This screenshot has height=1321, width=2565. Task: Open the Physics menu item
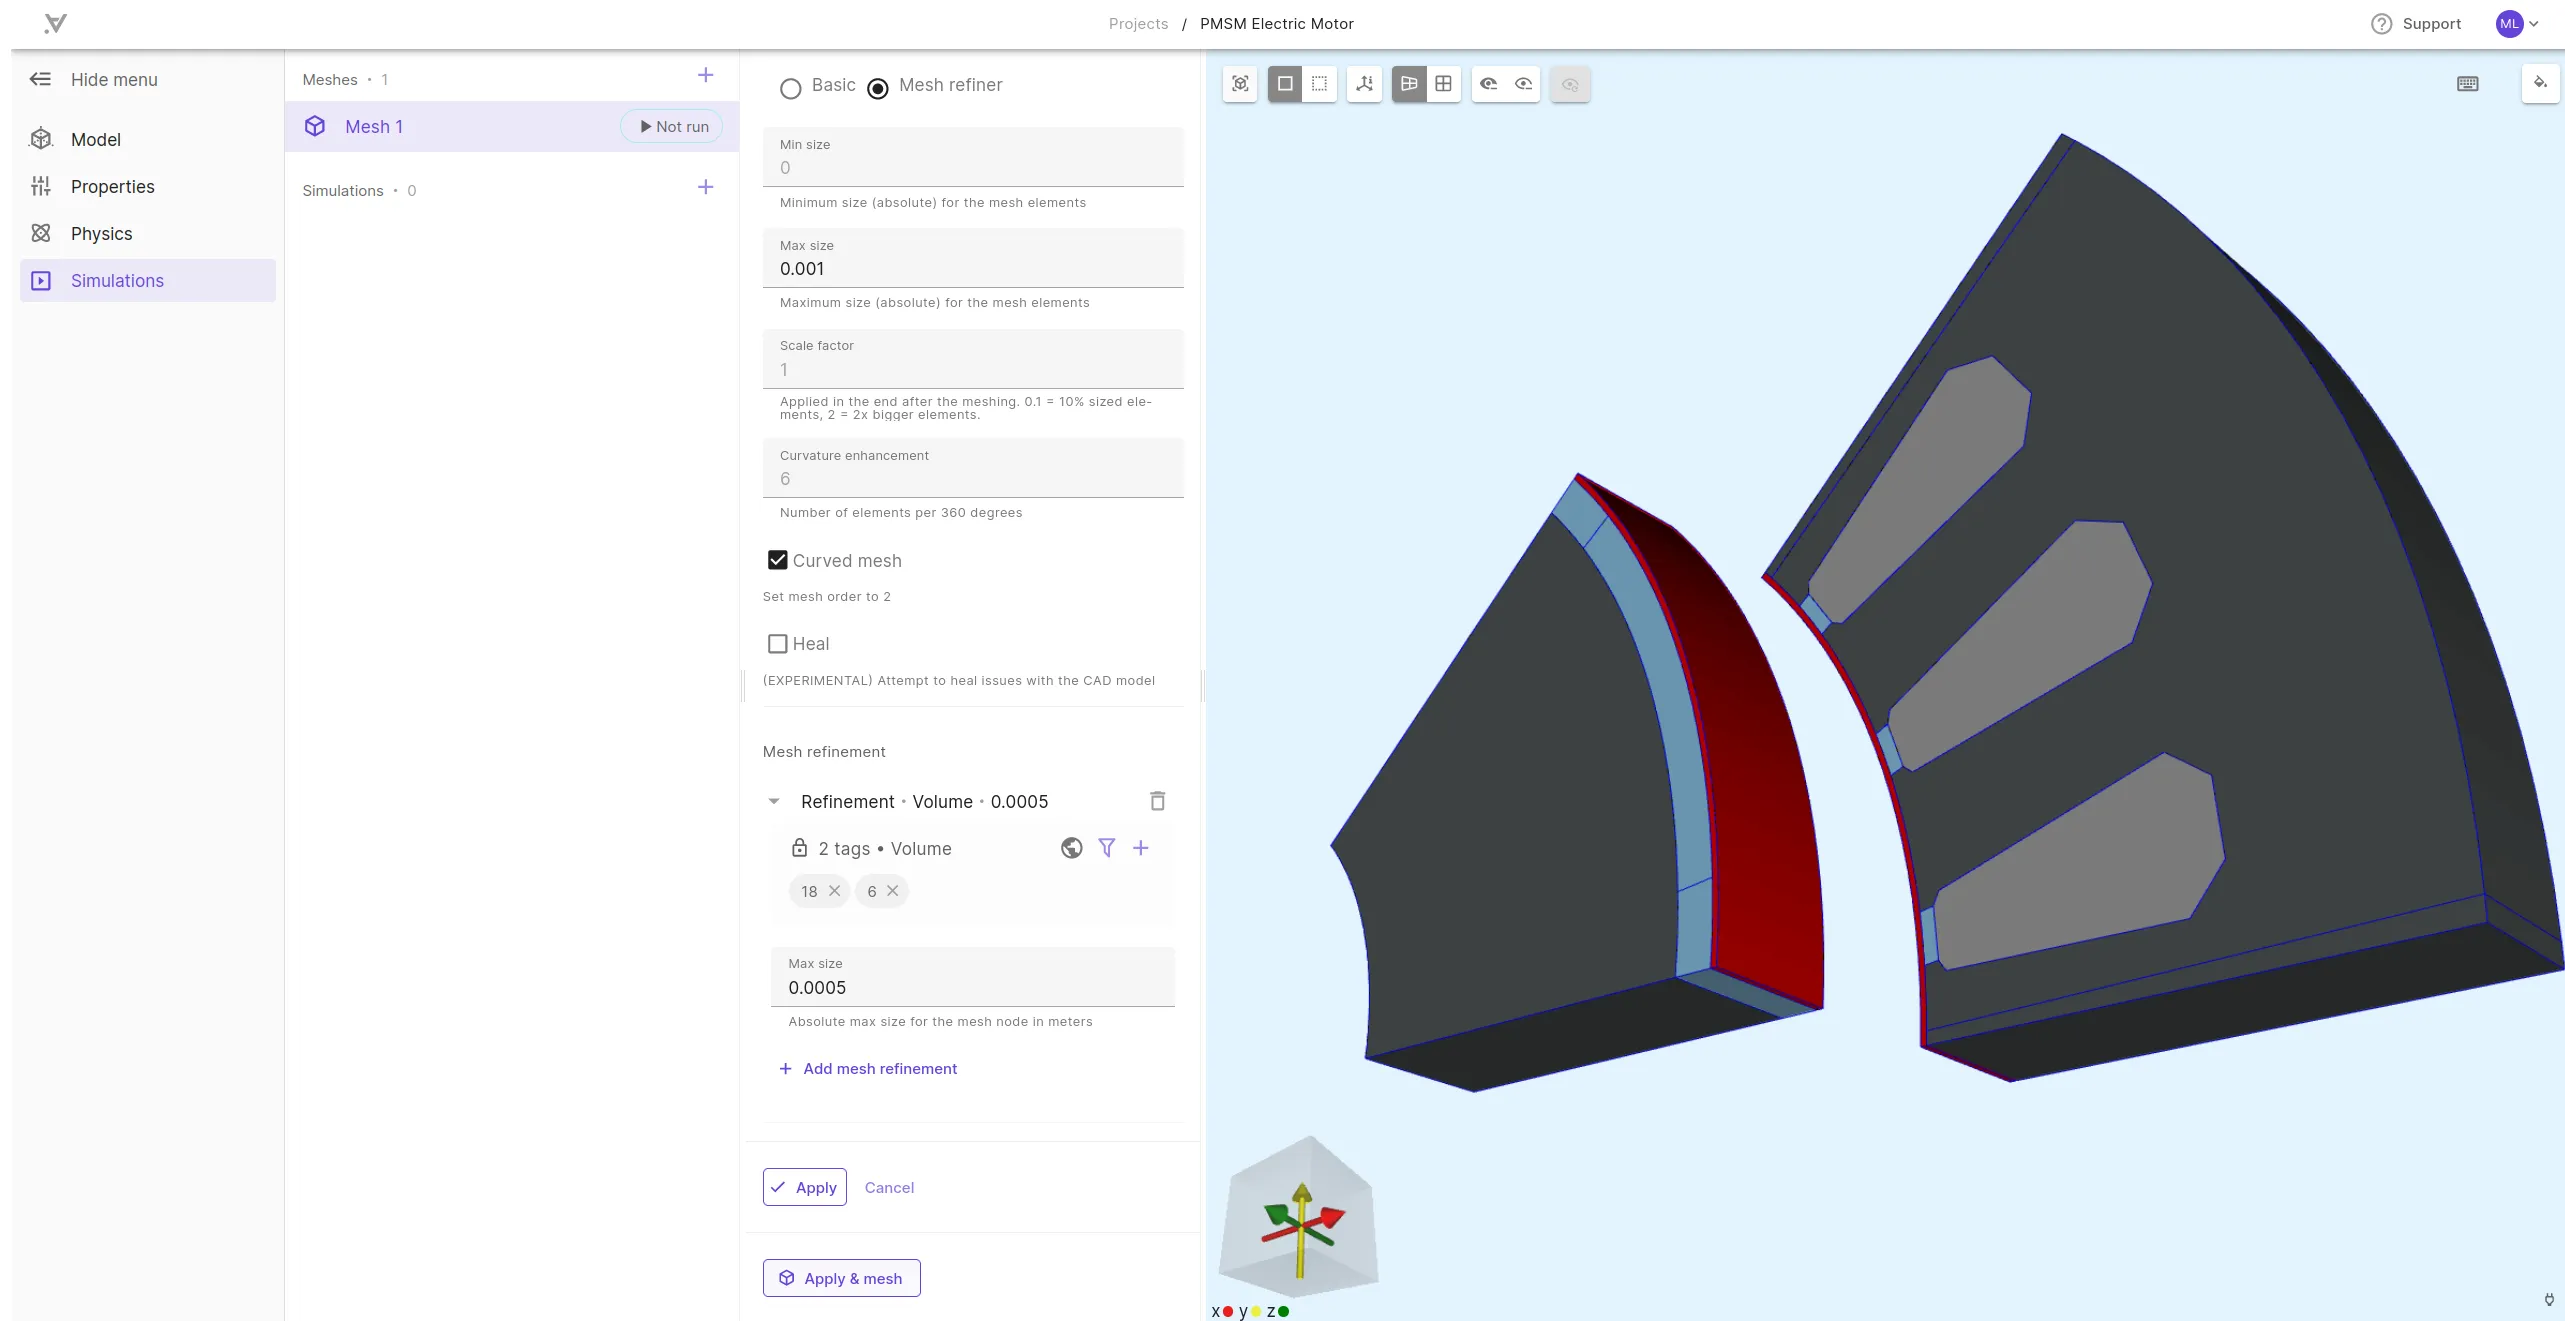148,233
